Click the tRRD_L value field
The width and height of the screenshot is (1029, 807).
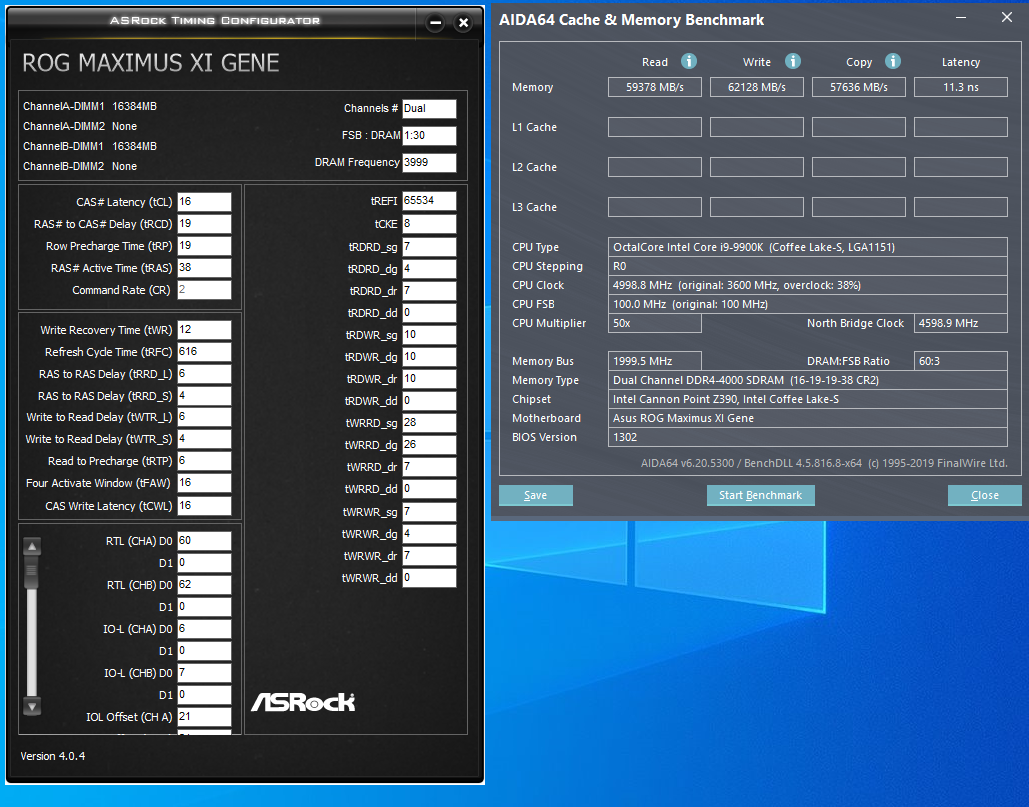[x=204, y=373]
